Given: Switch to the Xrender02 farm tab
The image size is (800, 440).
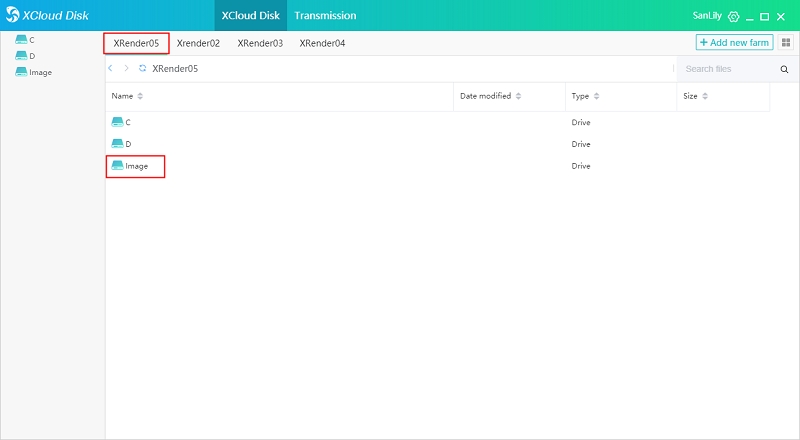Looking at the screenshot, I should click(198, 43).
